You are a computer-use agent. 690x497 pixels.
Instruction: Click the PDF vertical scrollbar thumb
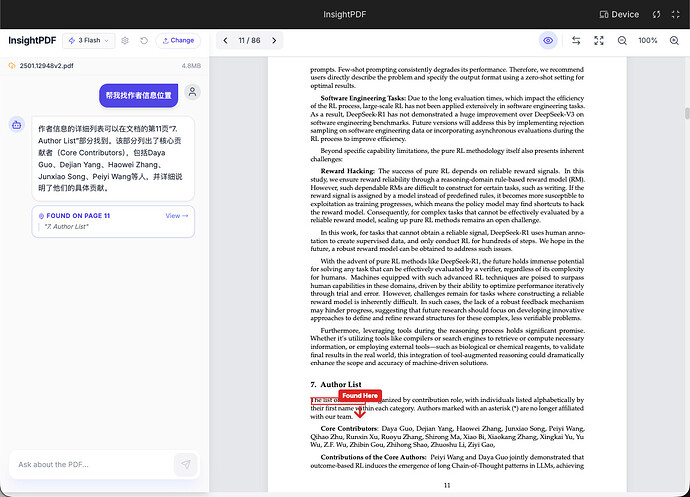tap(687, 113)
